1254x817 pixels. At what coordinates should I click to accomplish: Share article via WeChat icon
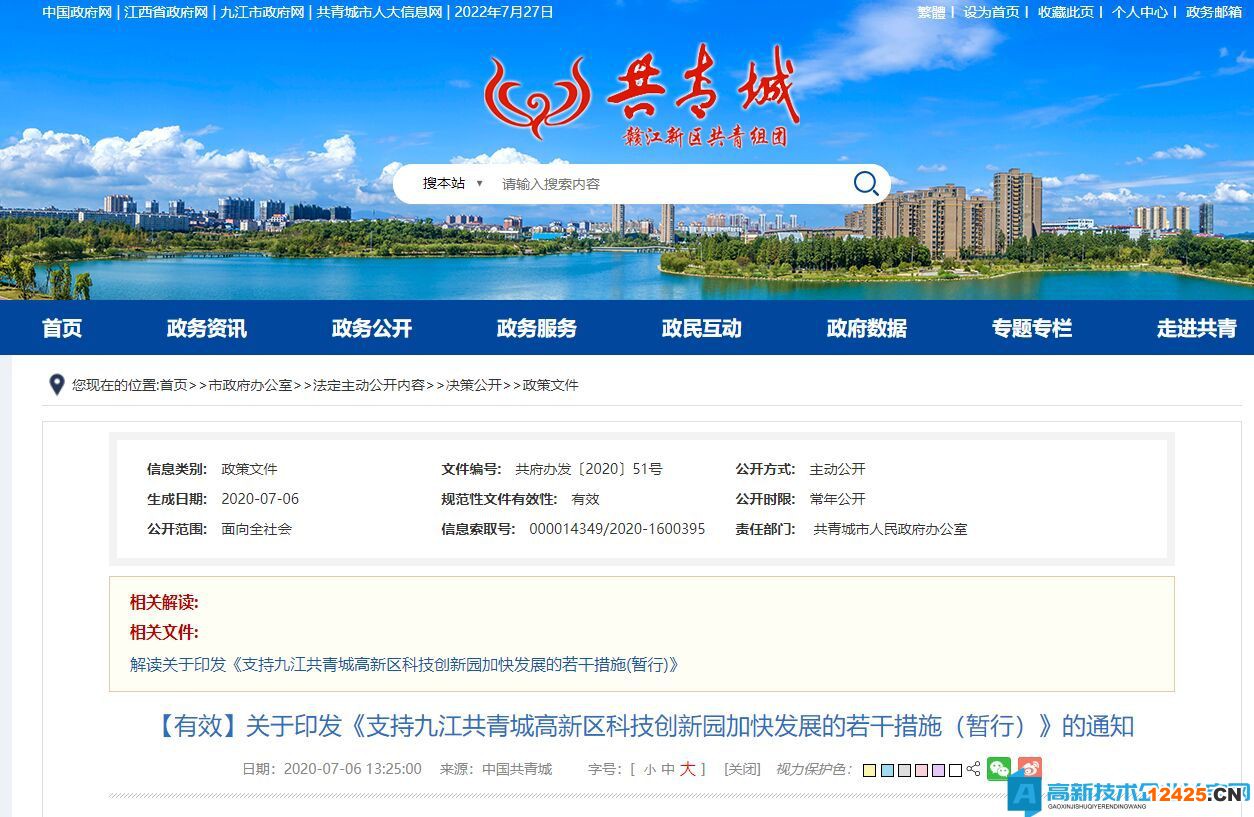point(998,768)
